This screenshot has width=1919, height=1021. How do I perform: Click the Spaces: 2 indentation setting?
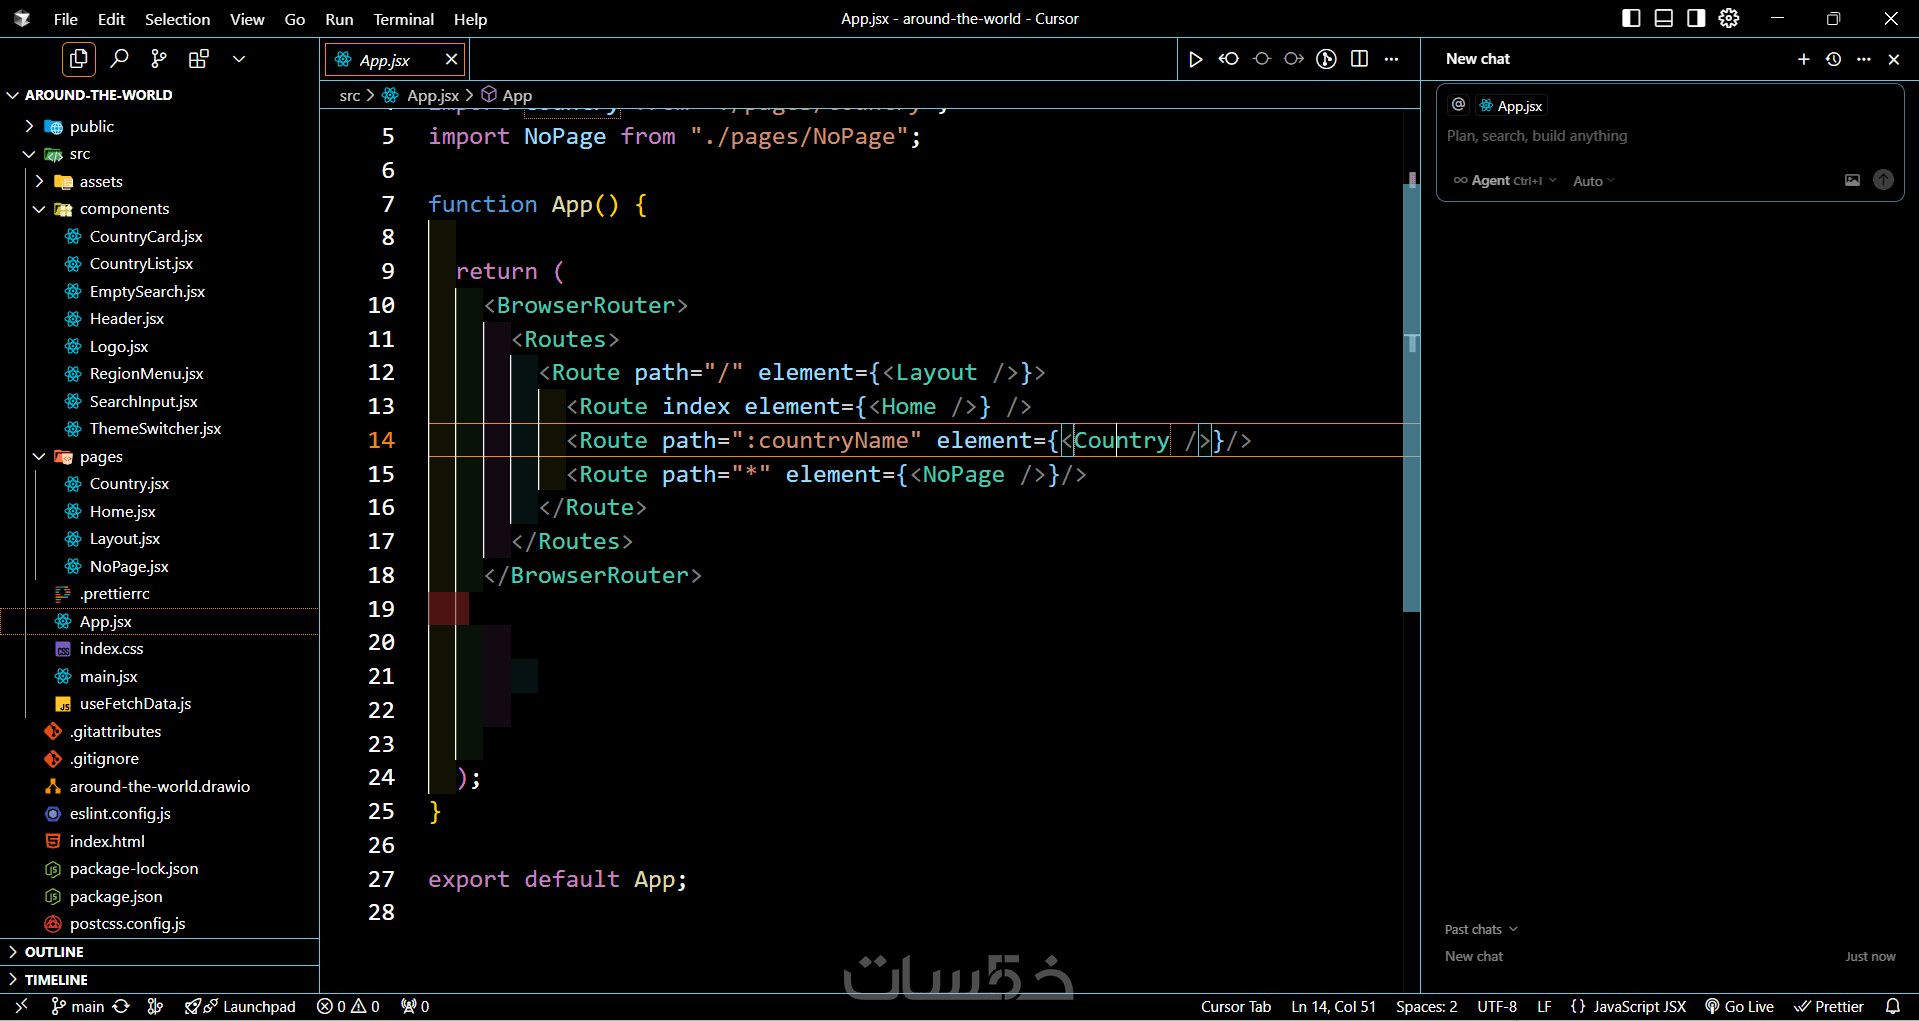[1427, 1006]
